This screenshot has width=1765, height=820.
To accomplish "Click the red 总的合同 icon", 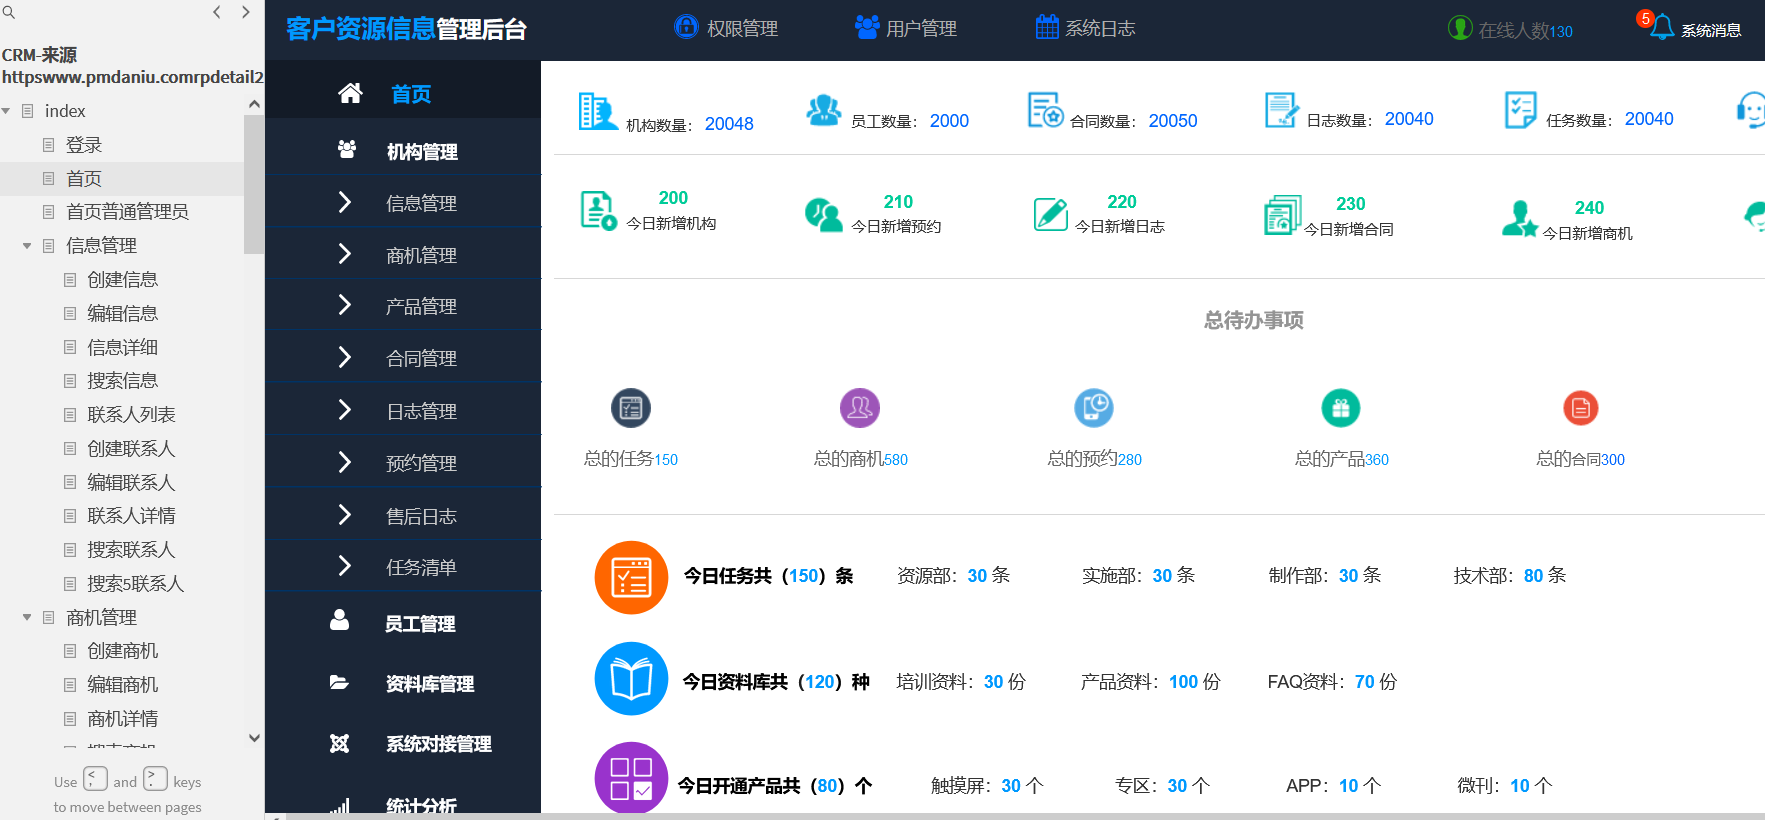I will click(1581, 408).
